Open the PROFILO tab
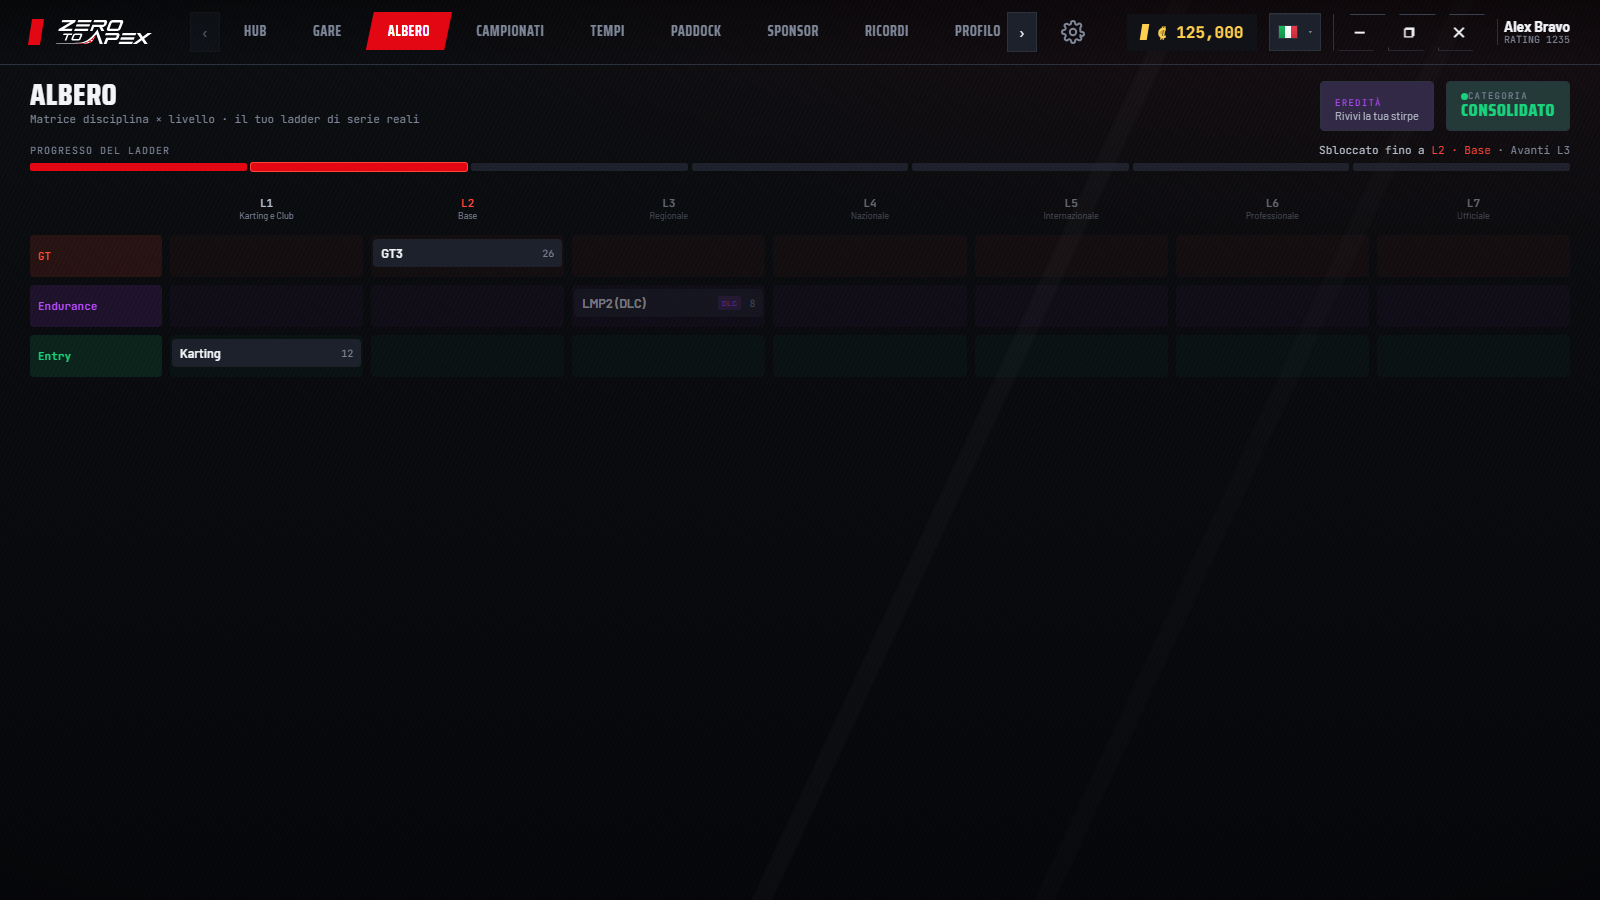The width and height of the screenshot is (1600, 900). [x=977, y=31]
